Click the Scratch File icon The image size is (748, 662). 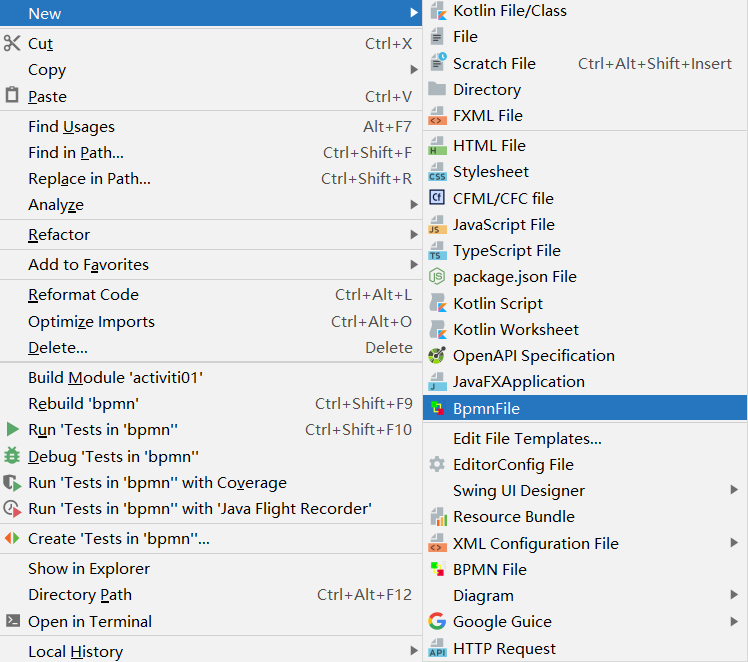[x=437, y=62]
